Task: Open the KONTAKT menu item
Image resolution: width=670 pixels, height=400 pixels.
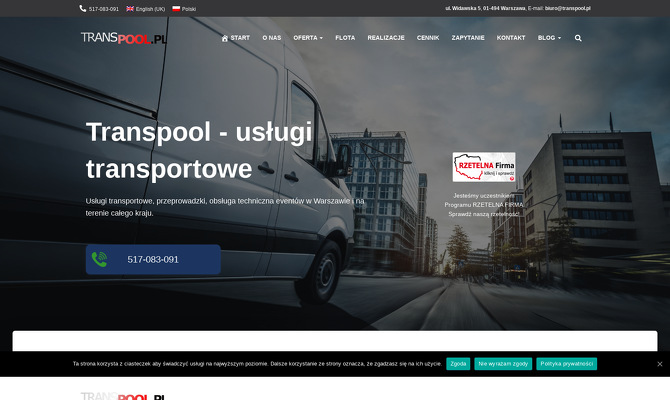Action: [x=511, y=38]
